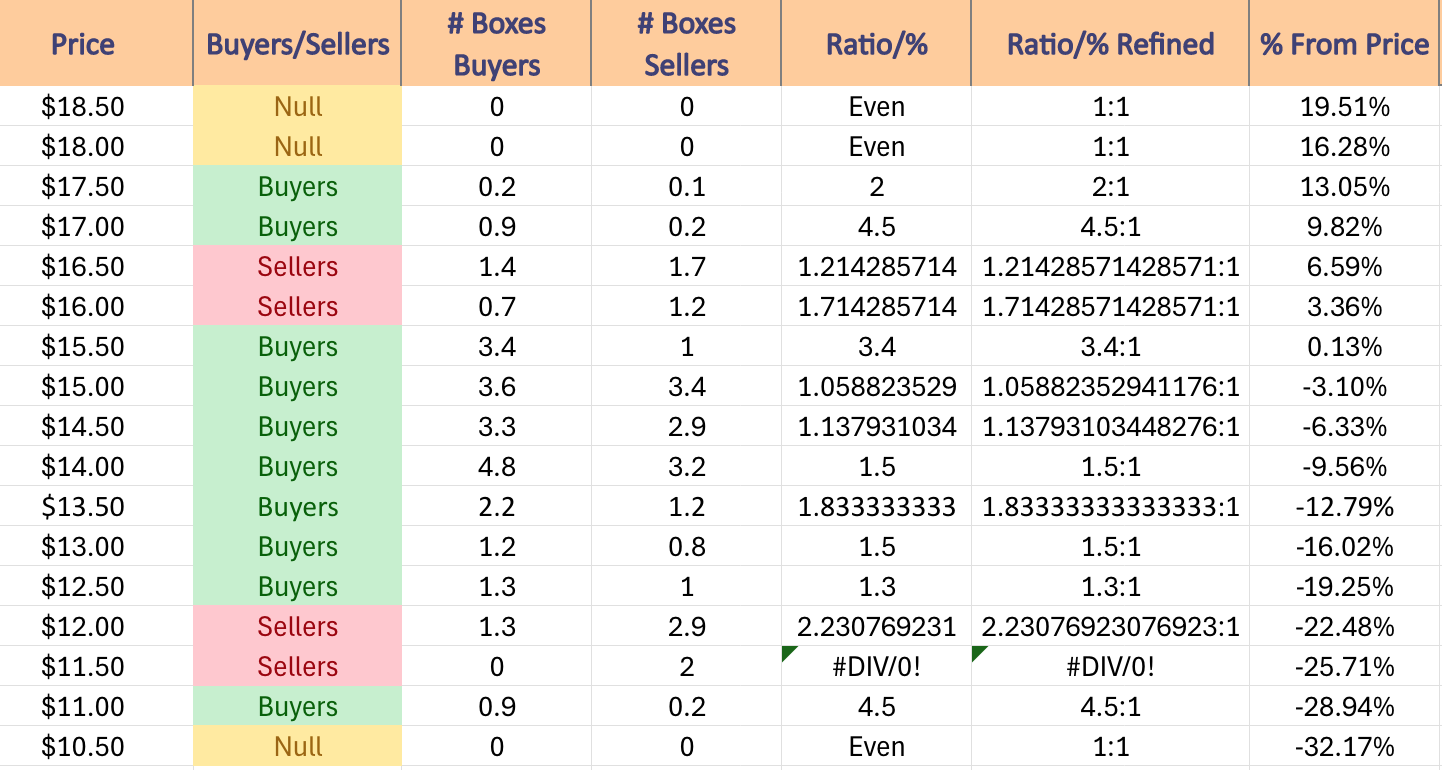
Task: Click the -28.94% cell
Action: coord(1345,707)
